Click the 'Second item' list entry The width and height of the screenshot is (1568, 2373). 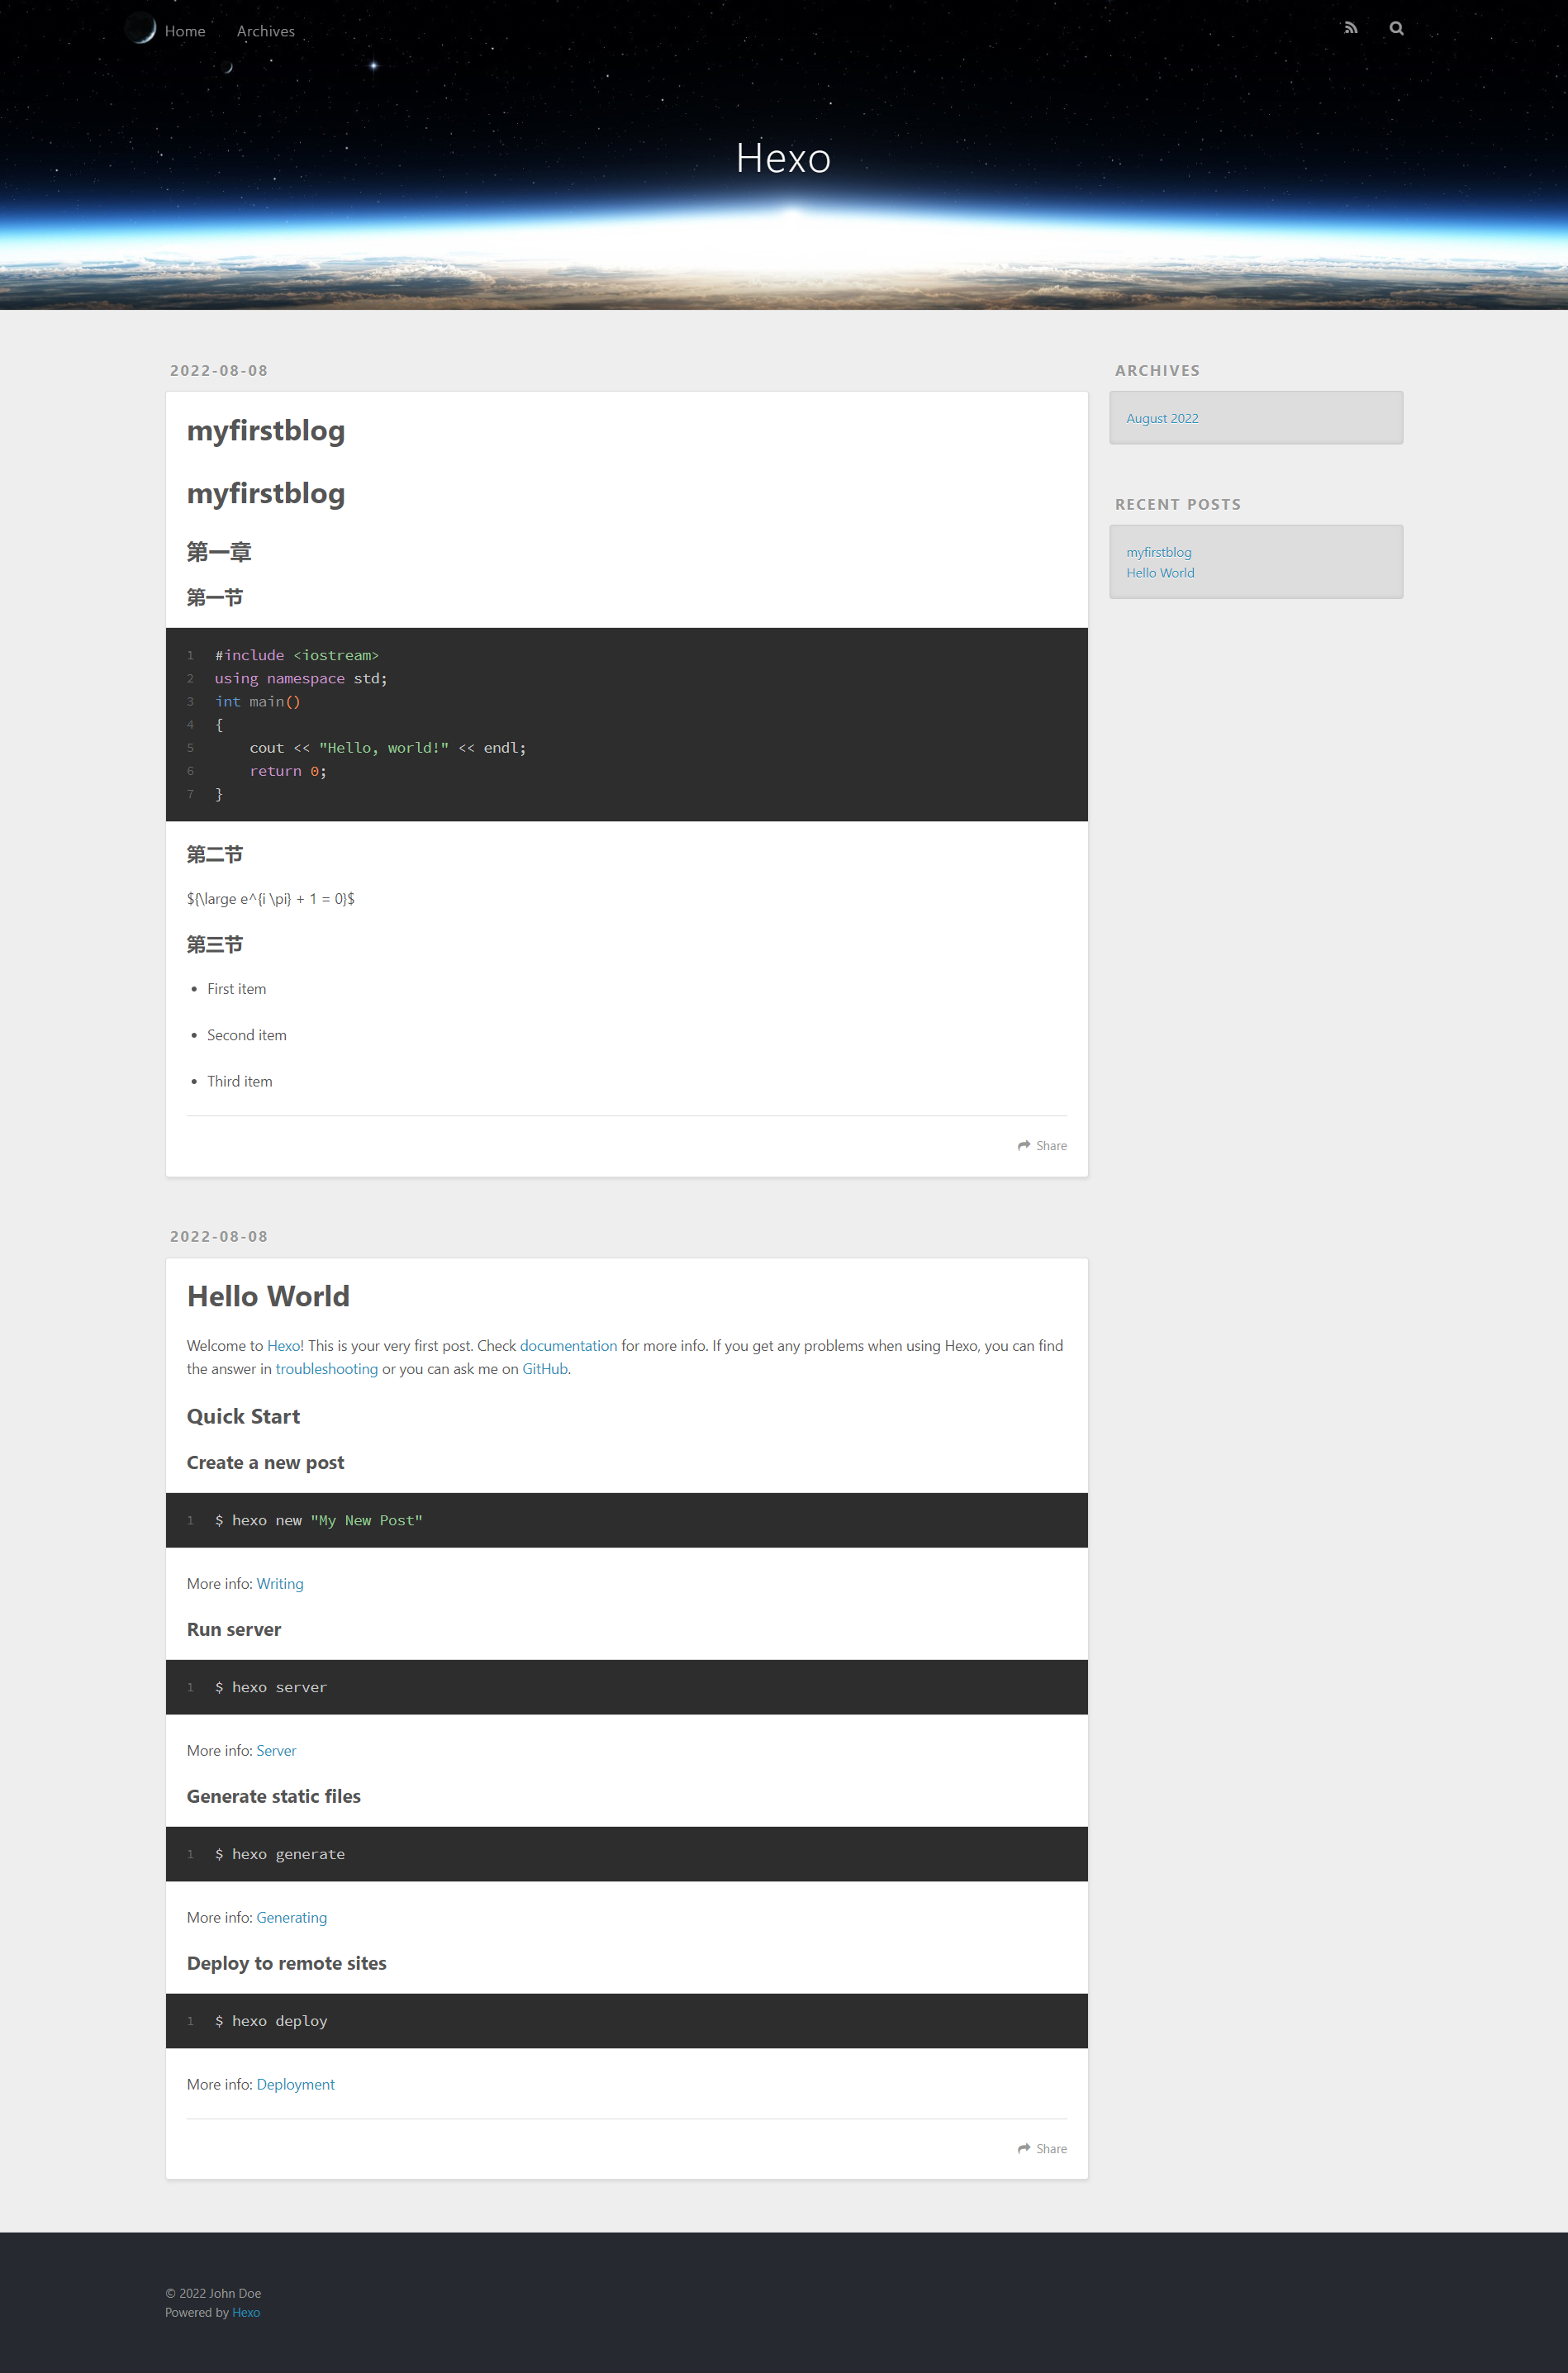pyautogui.click(x=246, y=1035)
